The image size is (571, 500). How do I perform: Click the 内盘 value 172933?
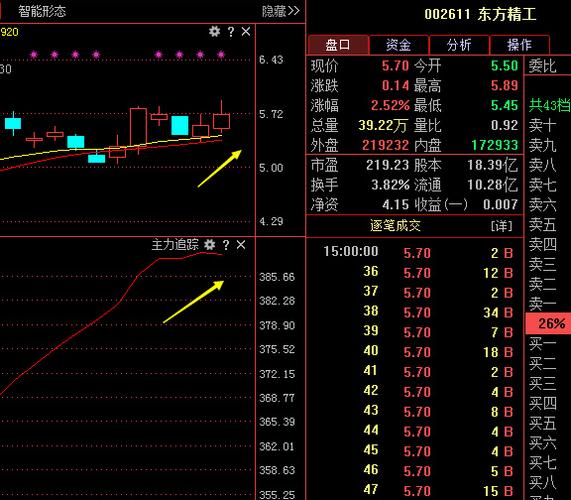[x=495, y=145]
